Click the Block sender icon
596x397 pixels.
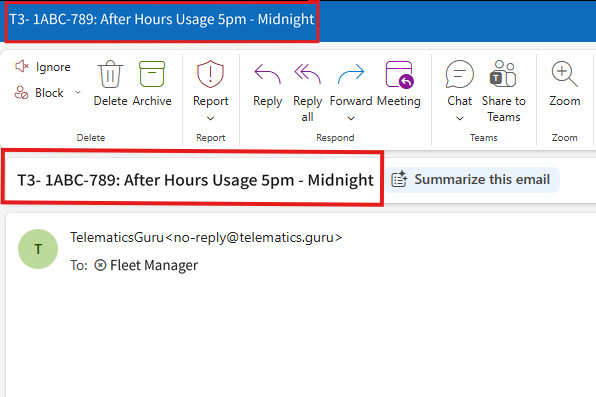tap(21, 92)
